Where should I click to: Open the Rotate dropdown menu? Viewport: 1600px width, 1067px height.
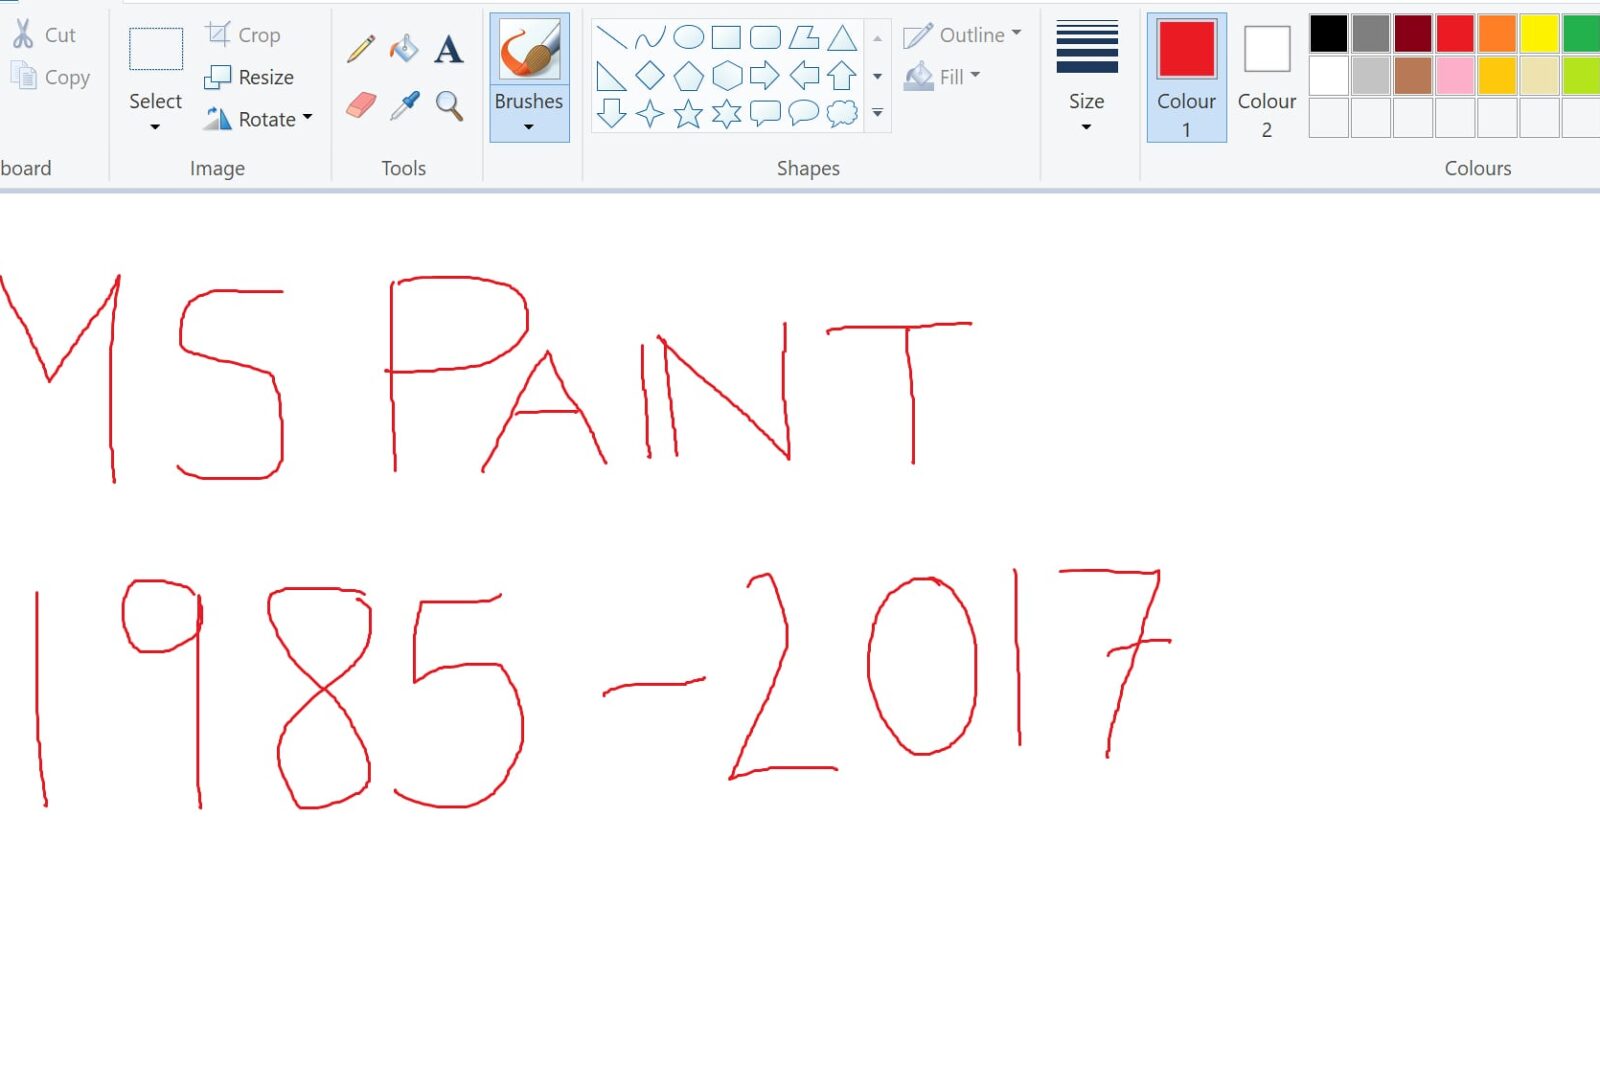pyautogui.click(x=258, y=119)
